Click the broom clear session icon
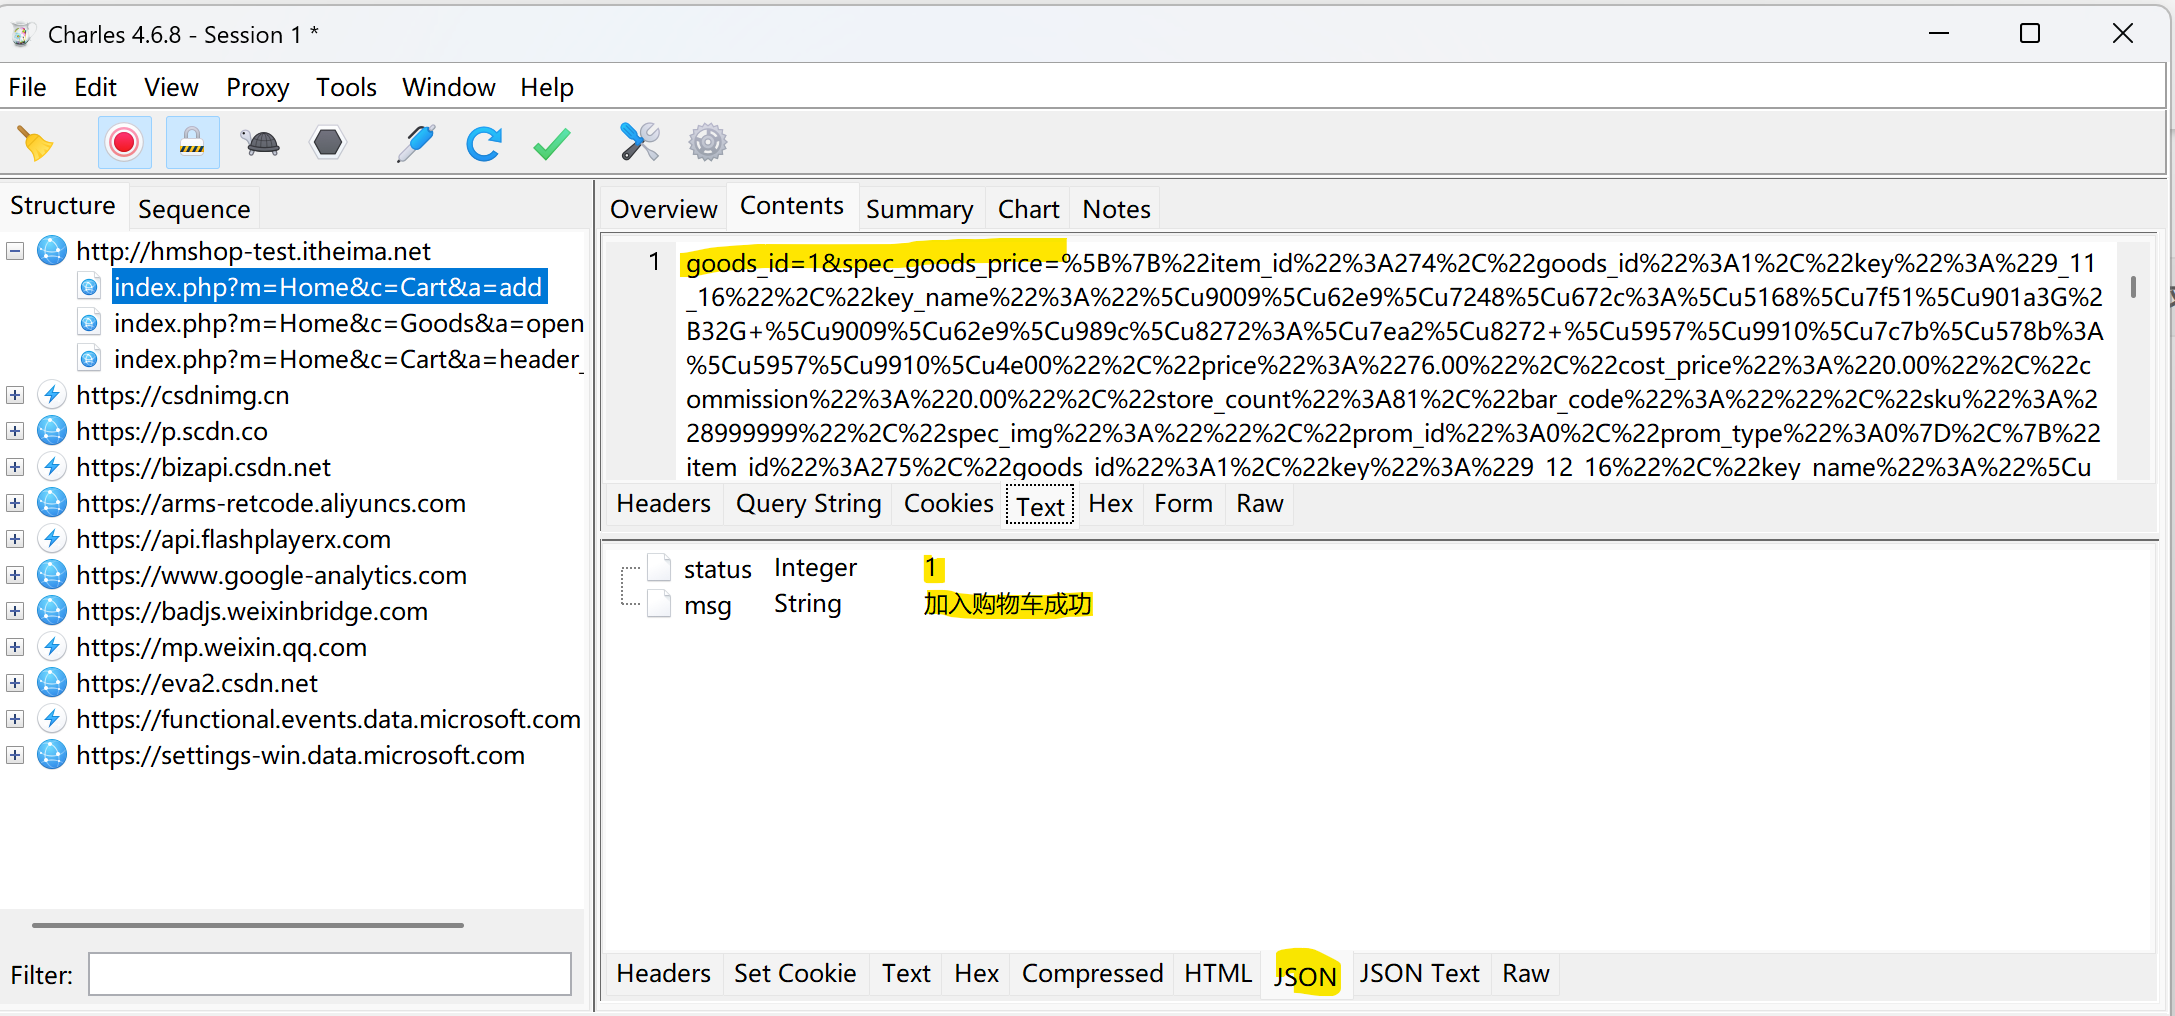Screen dimensions: 2175x1016 click(x=36, y=143)
